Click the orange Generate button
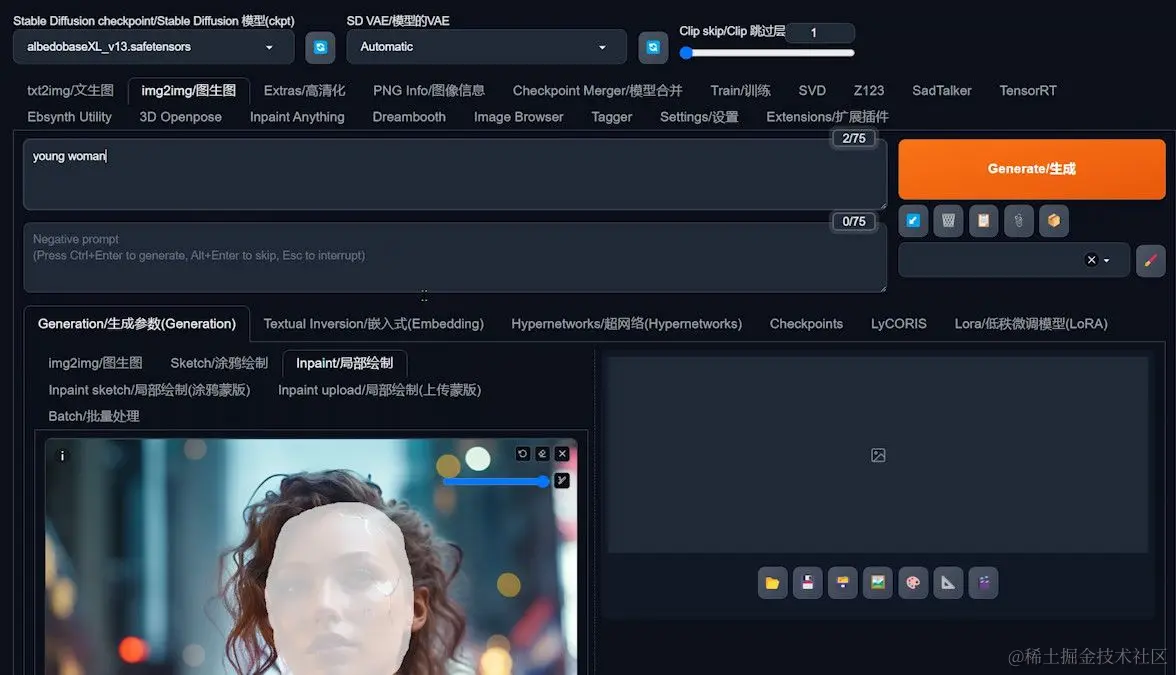Viewport: 1176px width, 675px height. (x=1031, y=169)
